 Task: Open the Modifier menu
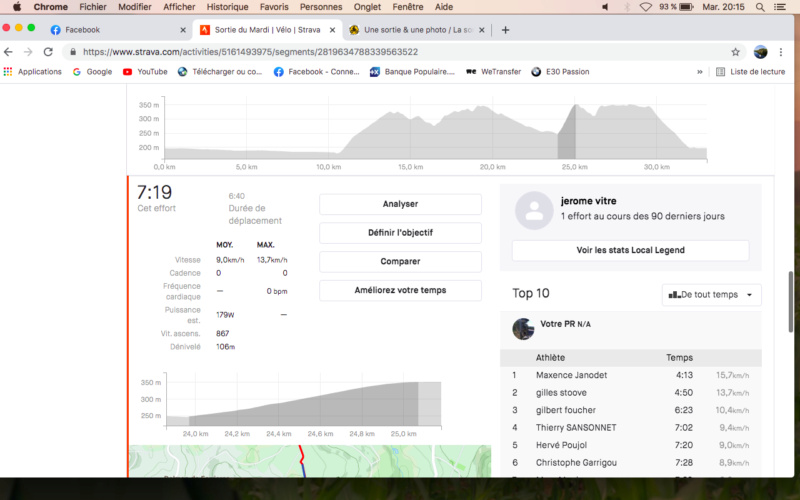click(x=135, y=7)
